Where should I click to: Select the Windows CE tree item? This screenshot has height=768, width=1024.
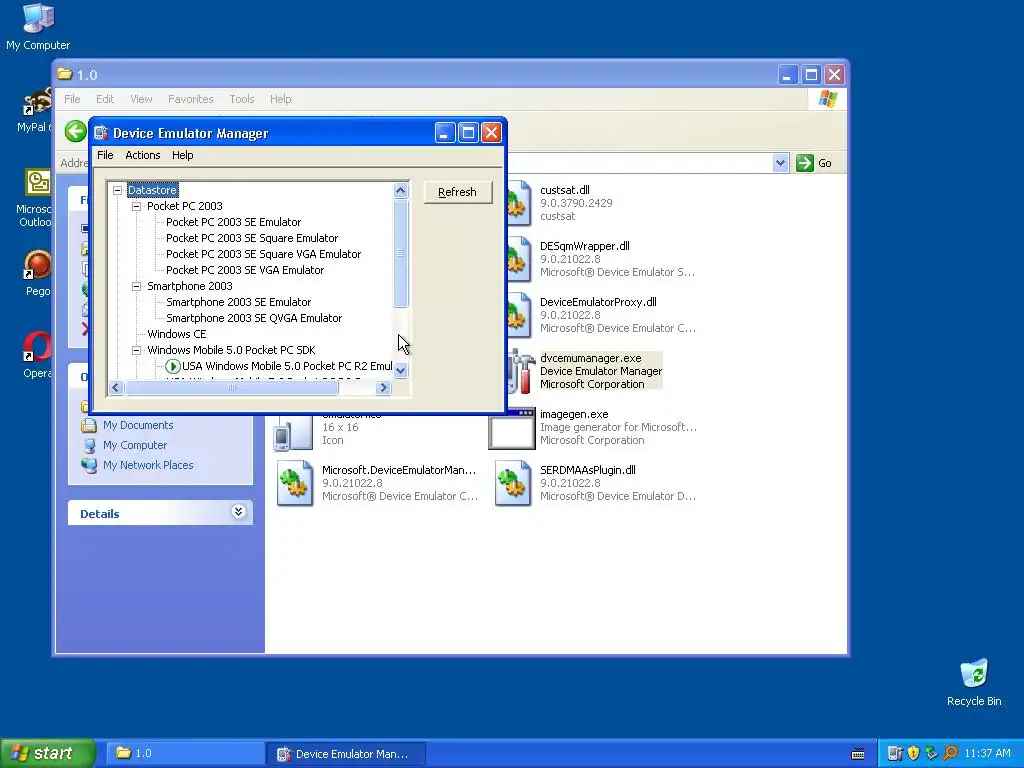pyautogui.click(x=176, y=334)
